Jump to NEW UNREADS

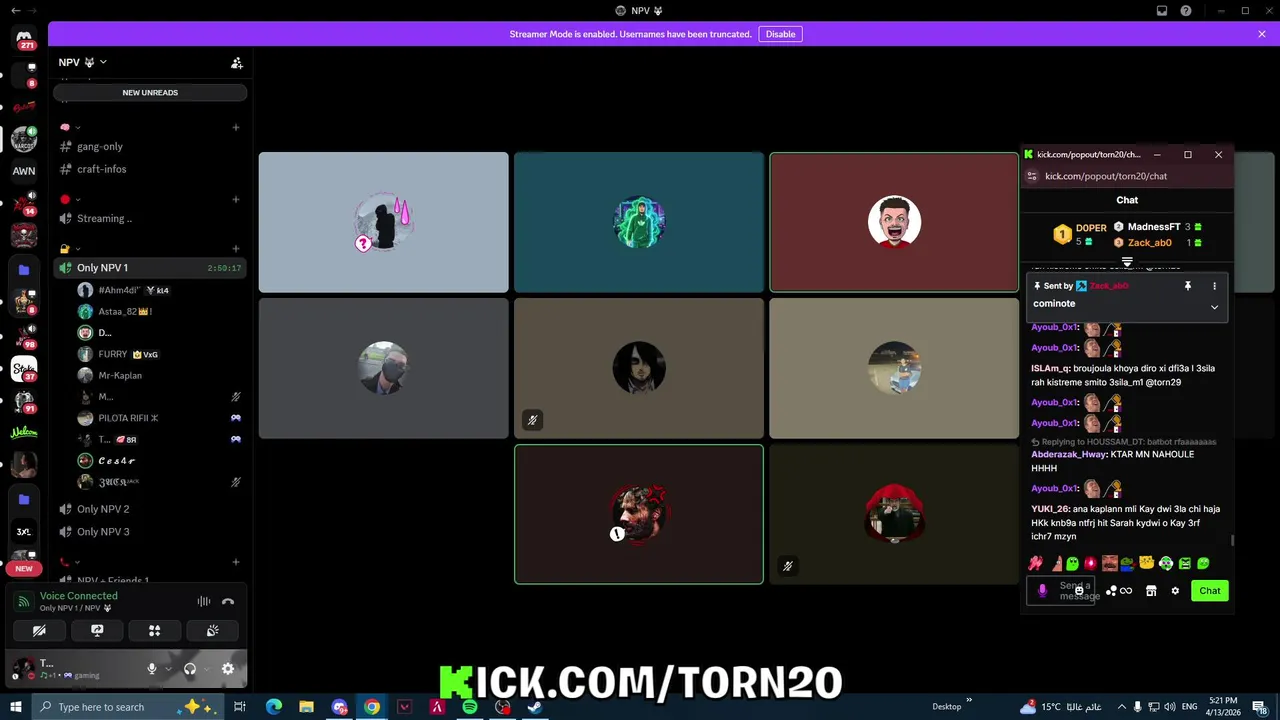click(150, 93)
